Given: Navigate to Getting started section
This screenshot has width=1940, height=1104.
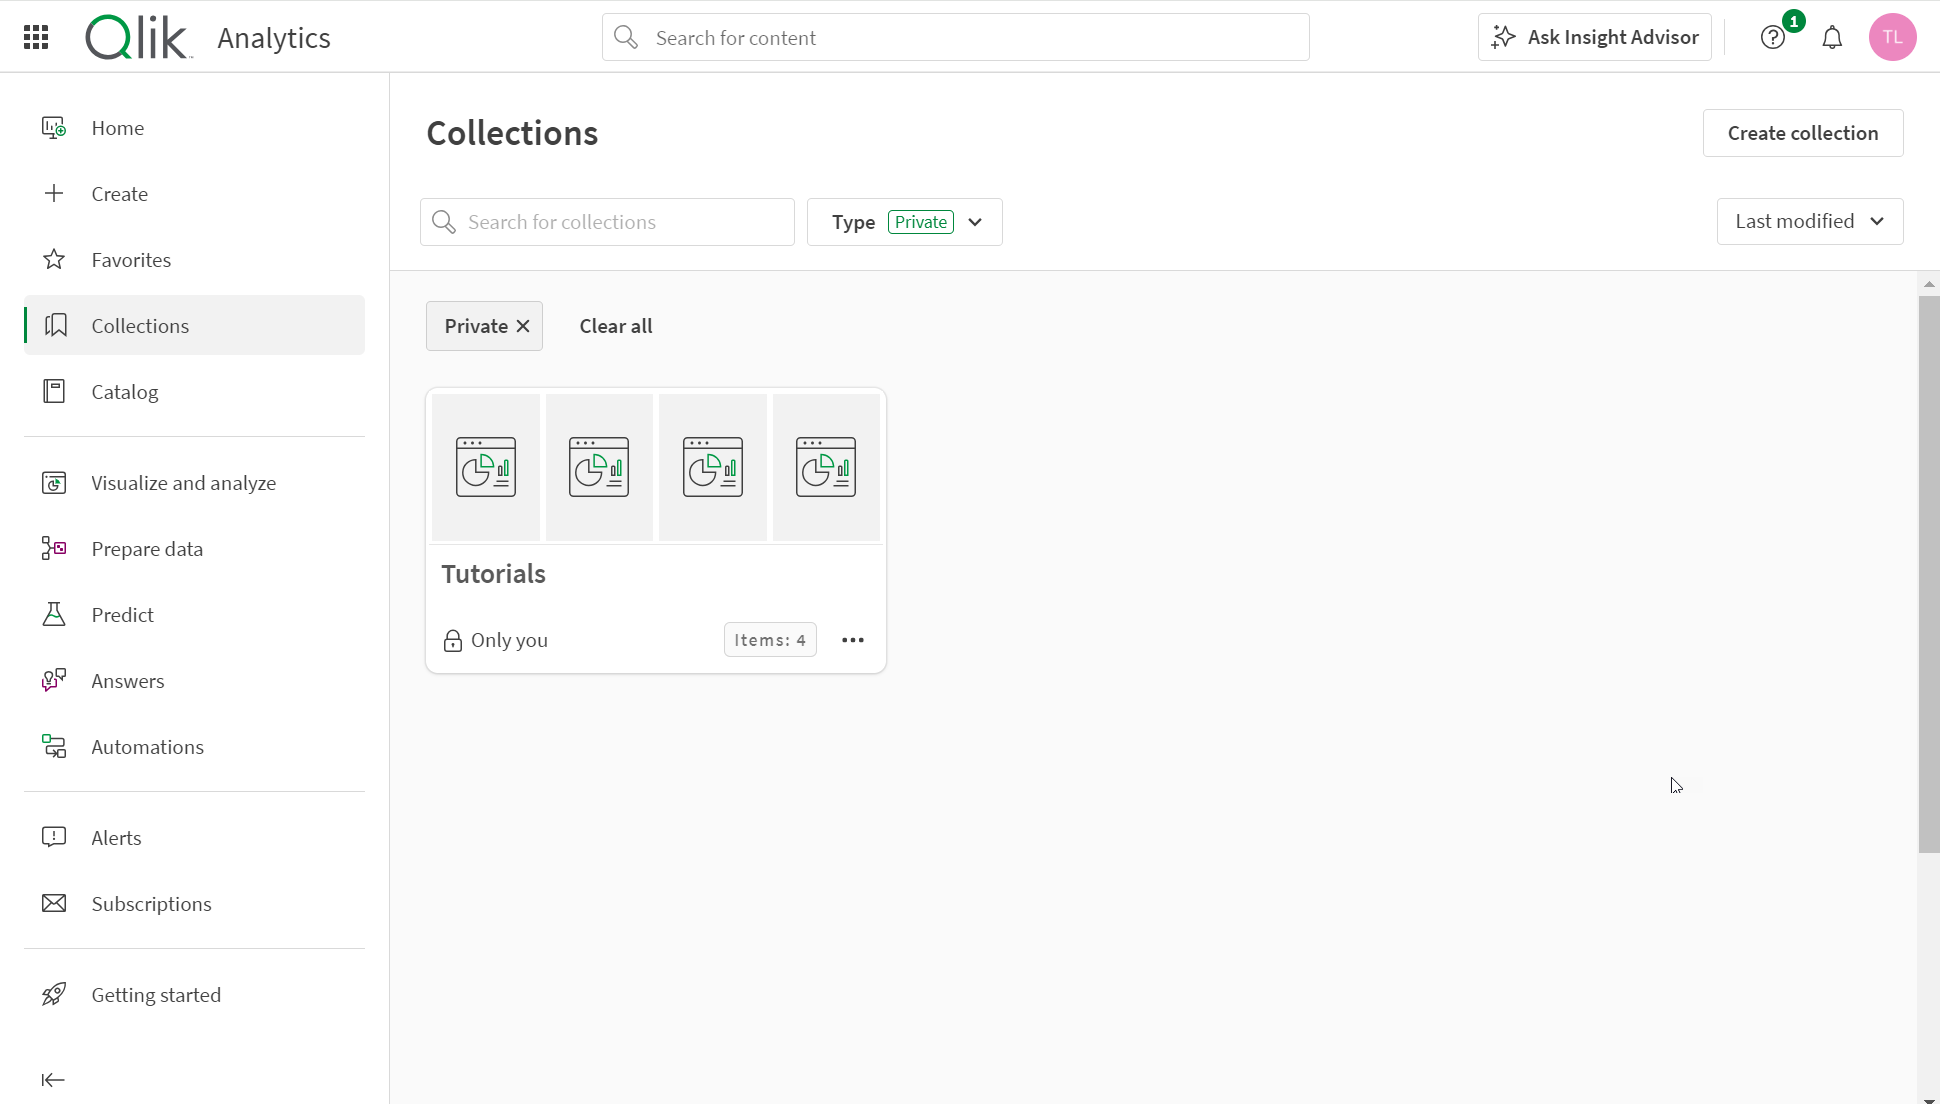Looking at the screenshot, I should (x=156, y=995).
